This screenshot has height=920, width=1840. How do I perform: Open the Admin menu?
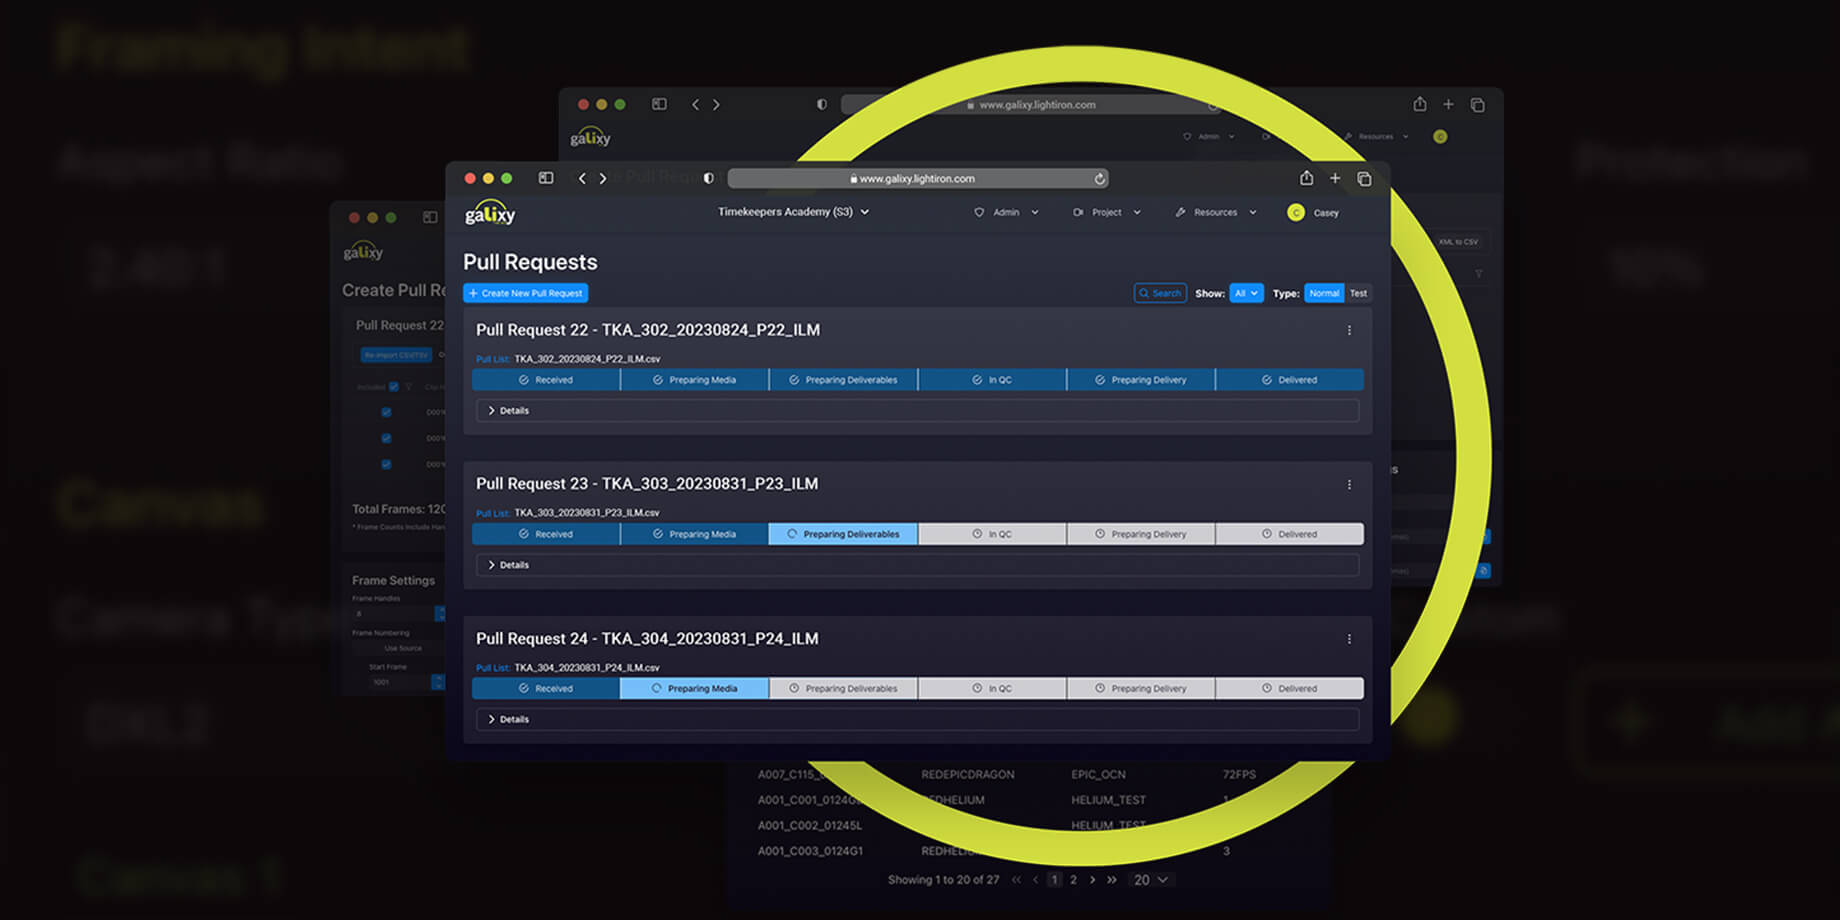(1006, 212)
